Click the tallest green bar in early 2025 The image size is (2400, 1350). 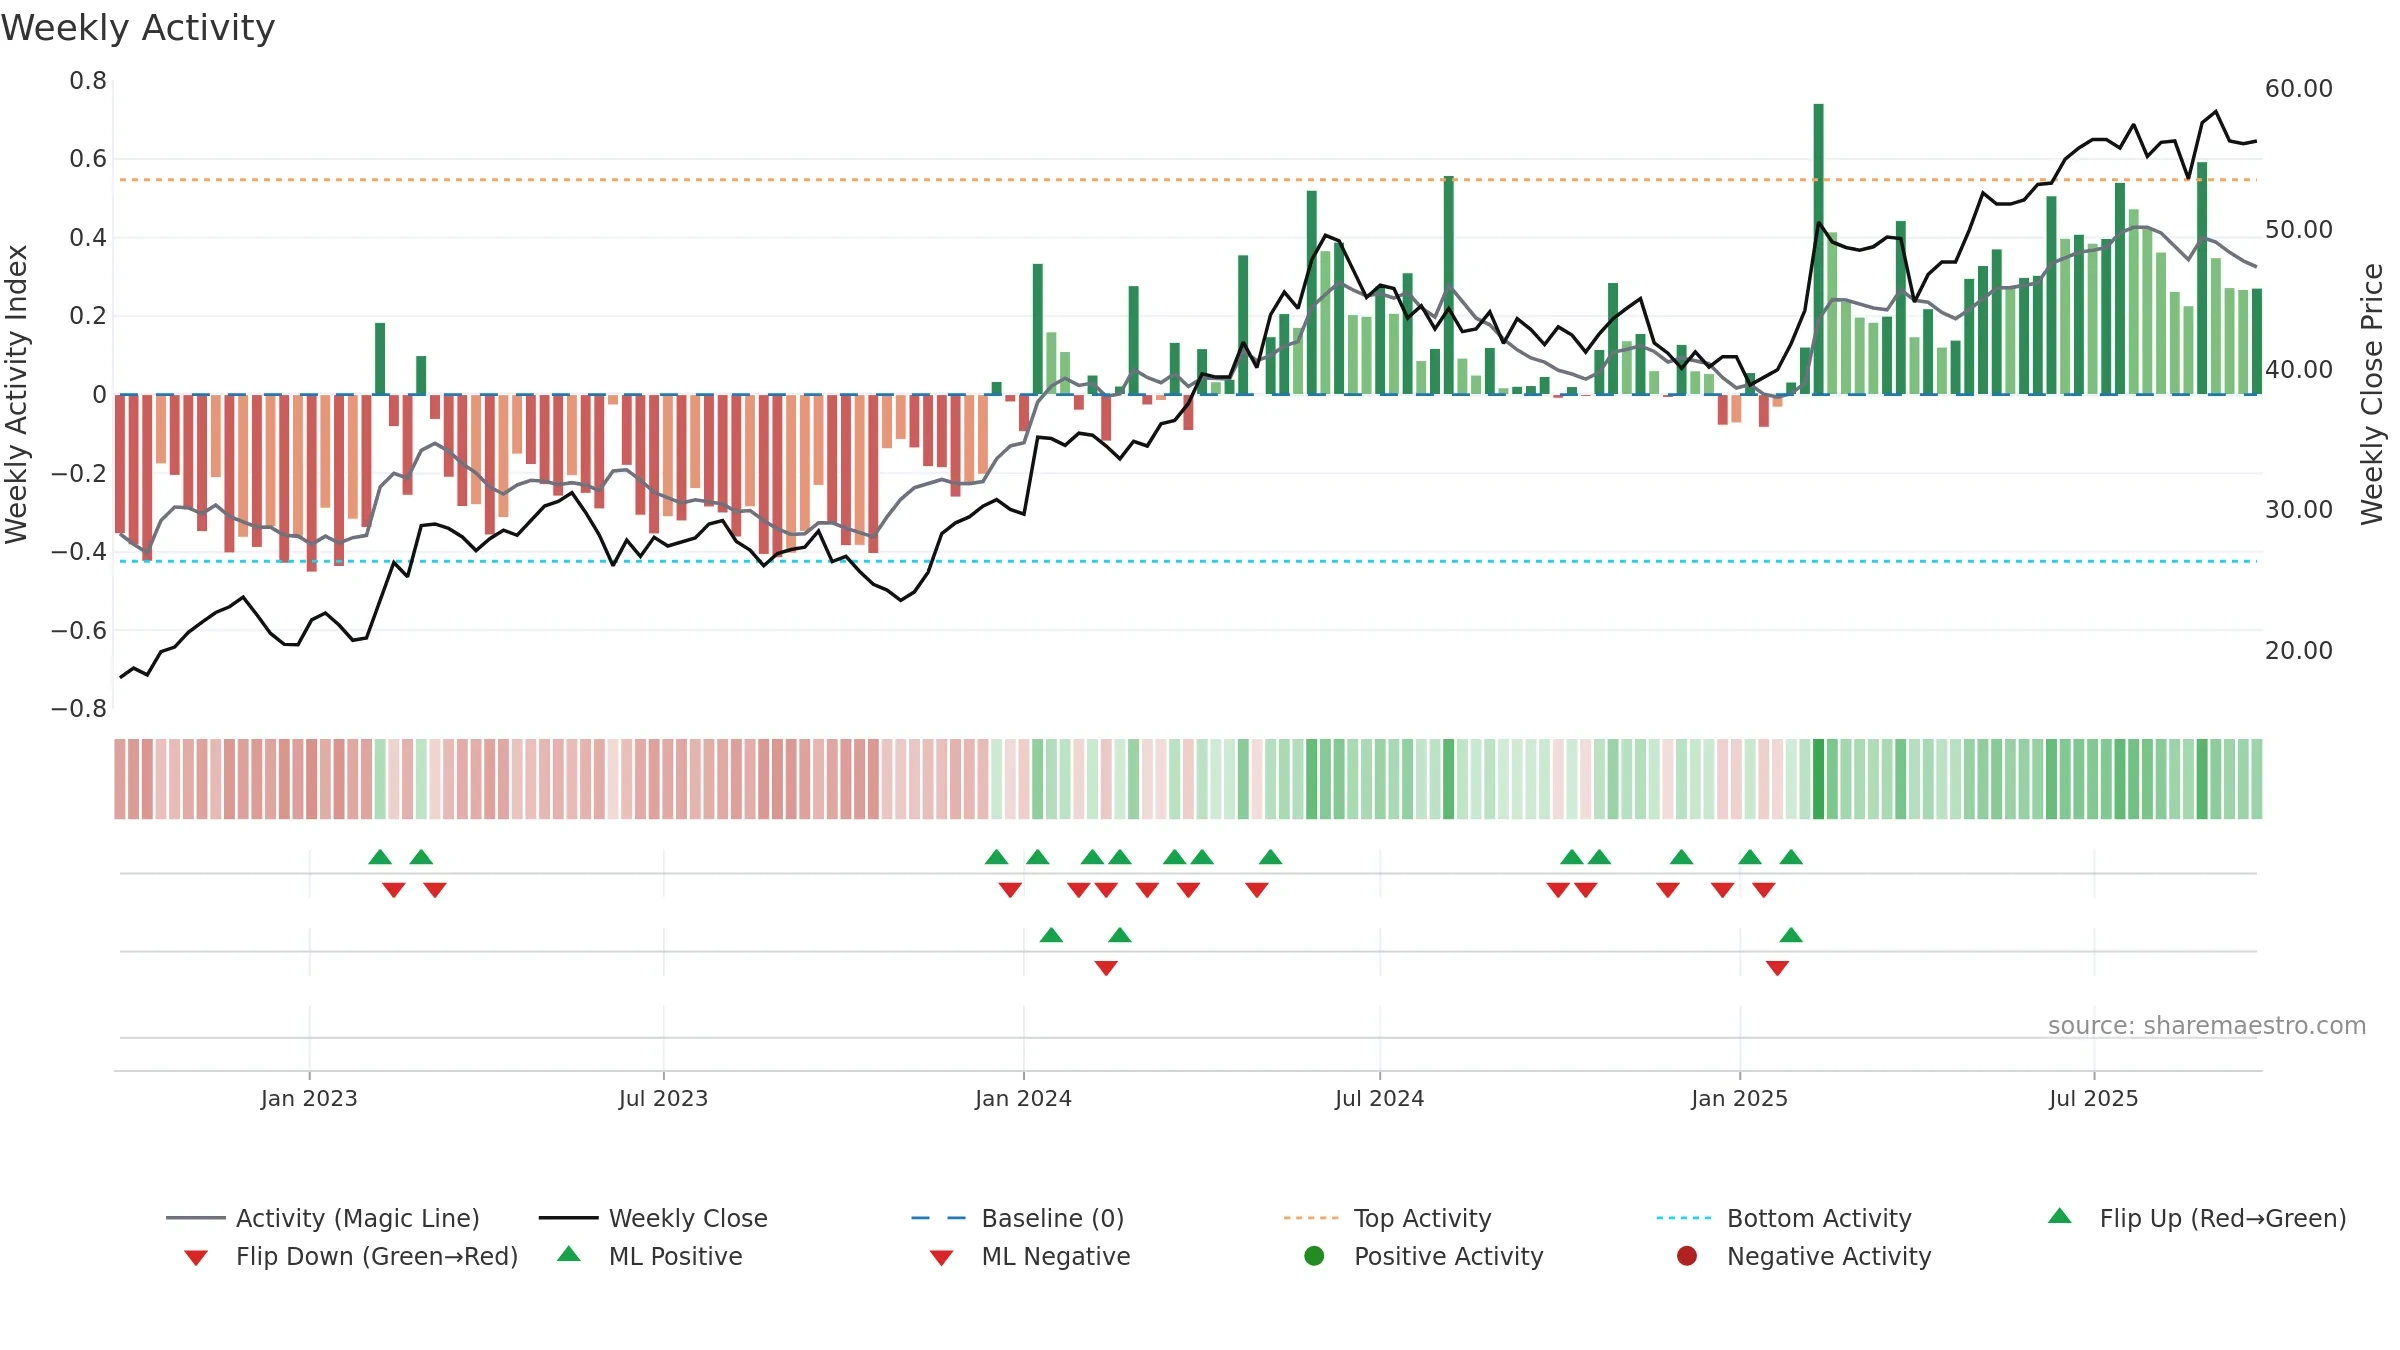pos(1818,249)
